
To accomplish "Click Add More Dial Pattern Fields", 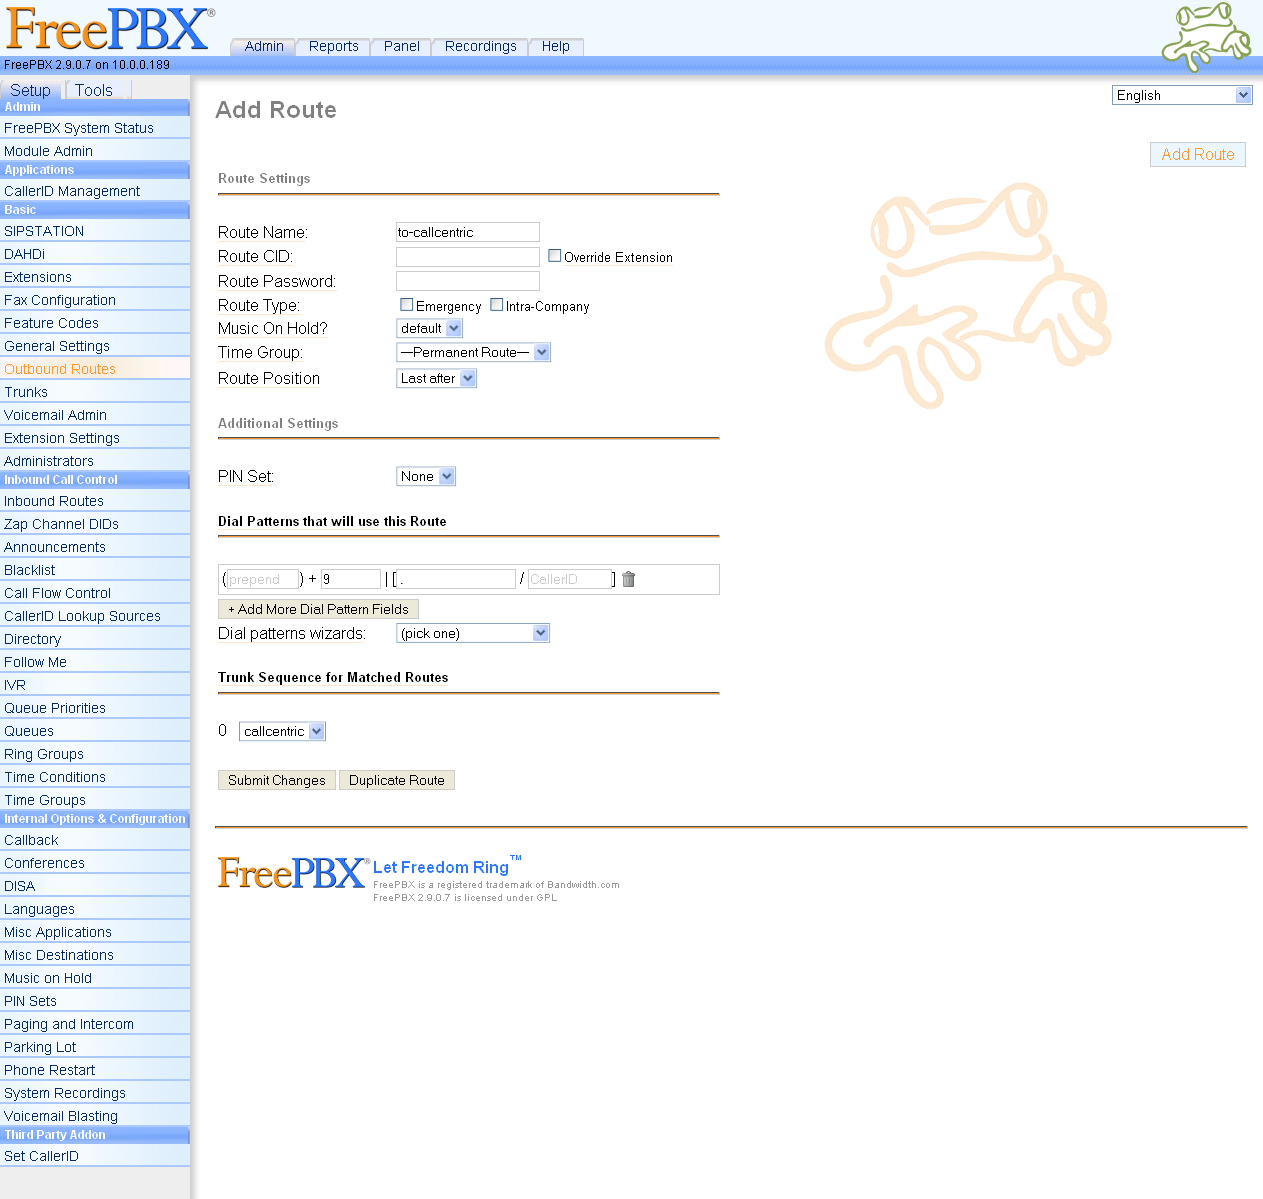I will [318, 609].
